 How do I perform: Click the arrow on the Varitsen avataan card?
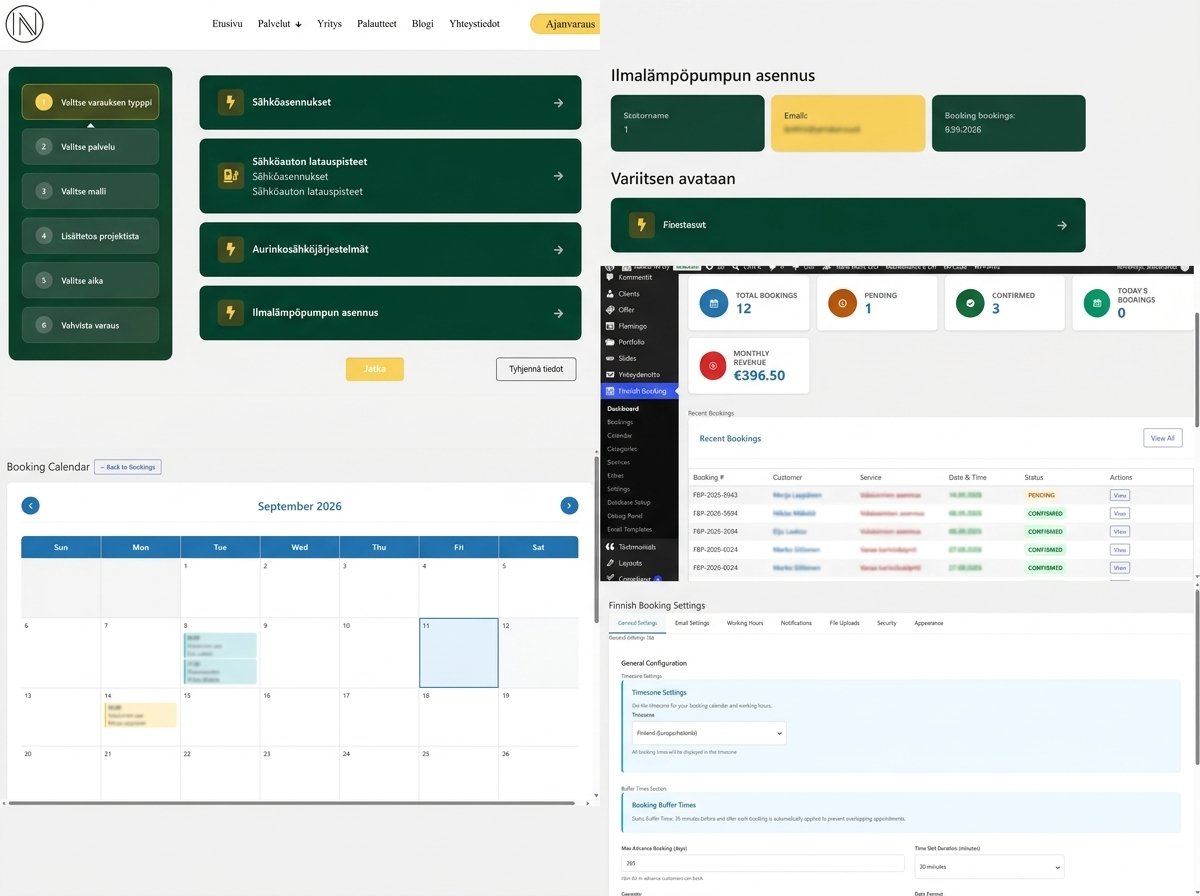(1062, 226)
